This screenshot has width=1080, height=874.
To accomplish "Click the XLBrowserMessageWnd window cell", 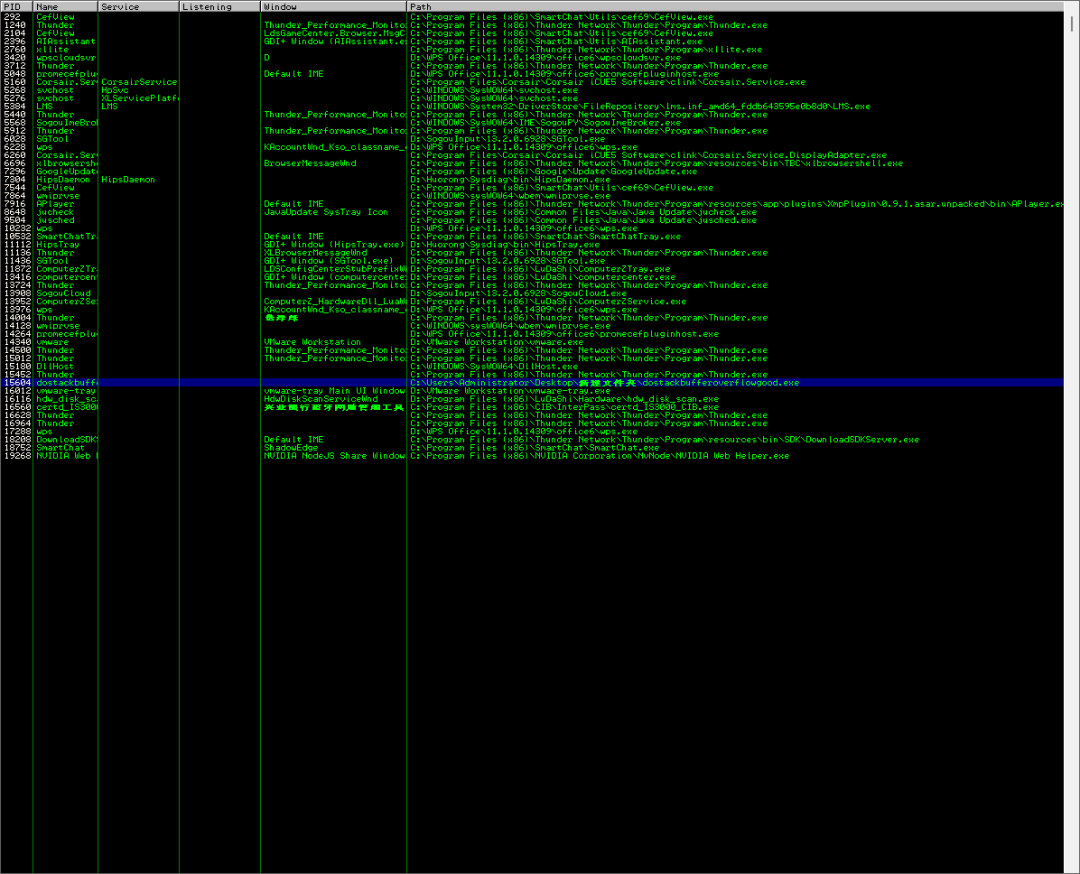I will point(315,253).
